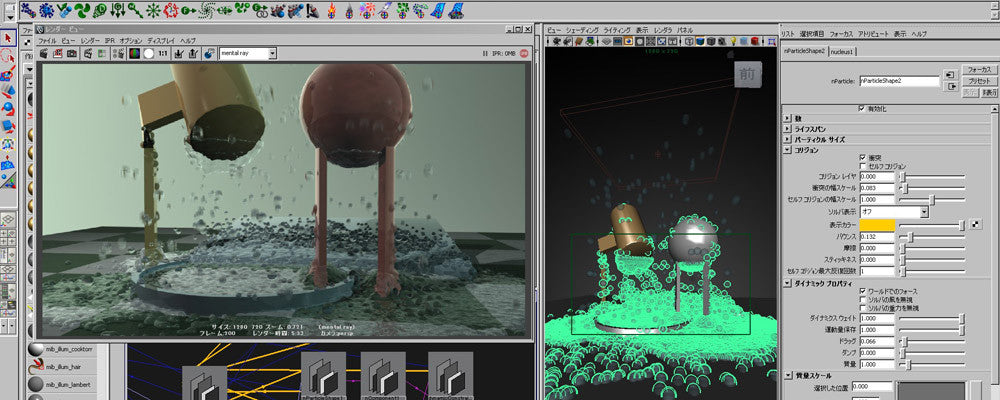Open the IPR menu in Render View
The width and height of the screenshot is (1000, 400).
(x=110, y=41)
